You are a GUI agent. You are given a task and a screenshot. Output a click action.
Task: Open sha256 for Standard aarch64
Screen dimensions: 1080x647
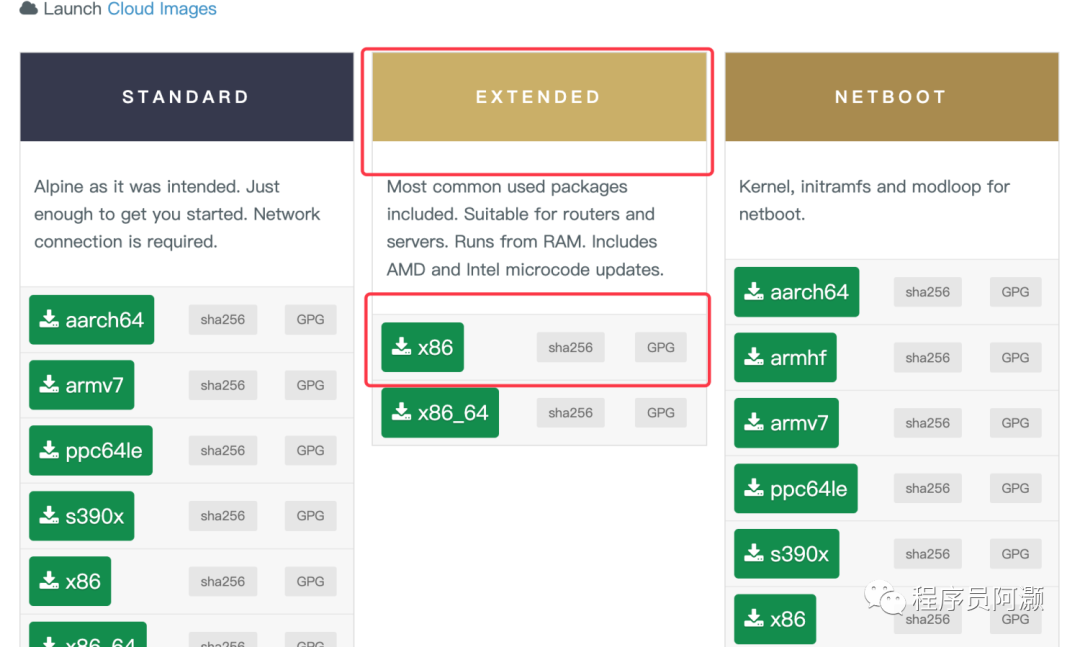[x=222, y=320]
